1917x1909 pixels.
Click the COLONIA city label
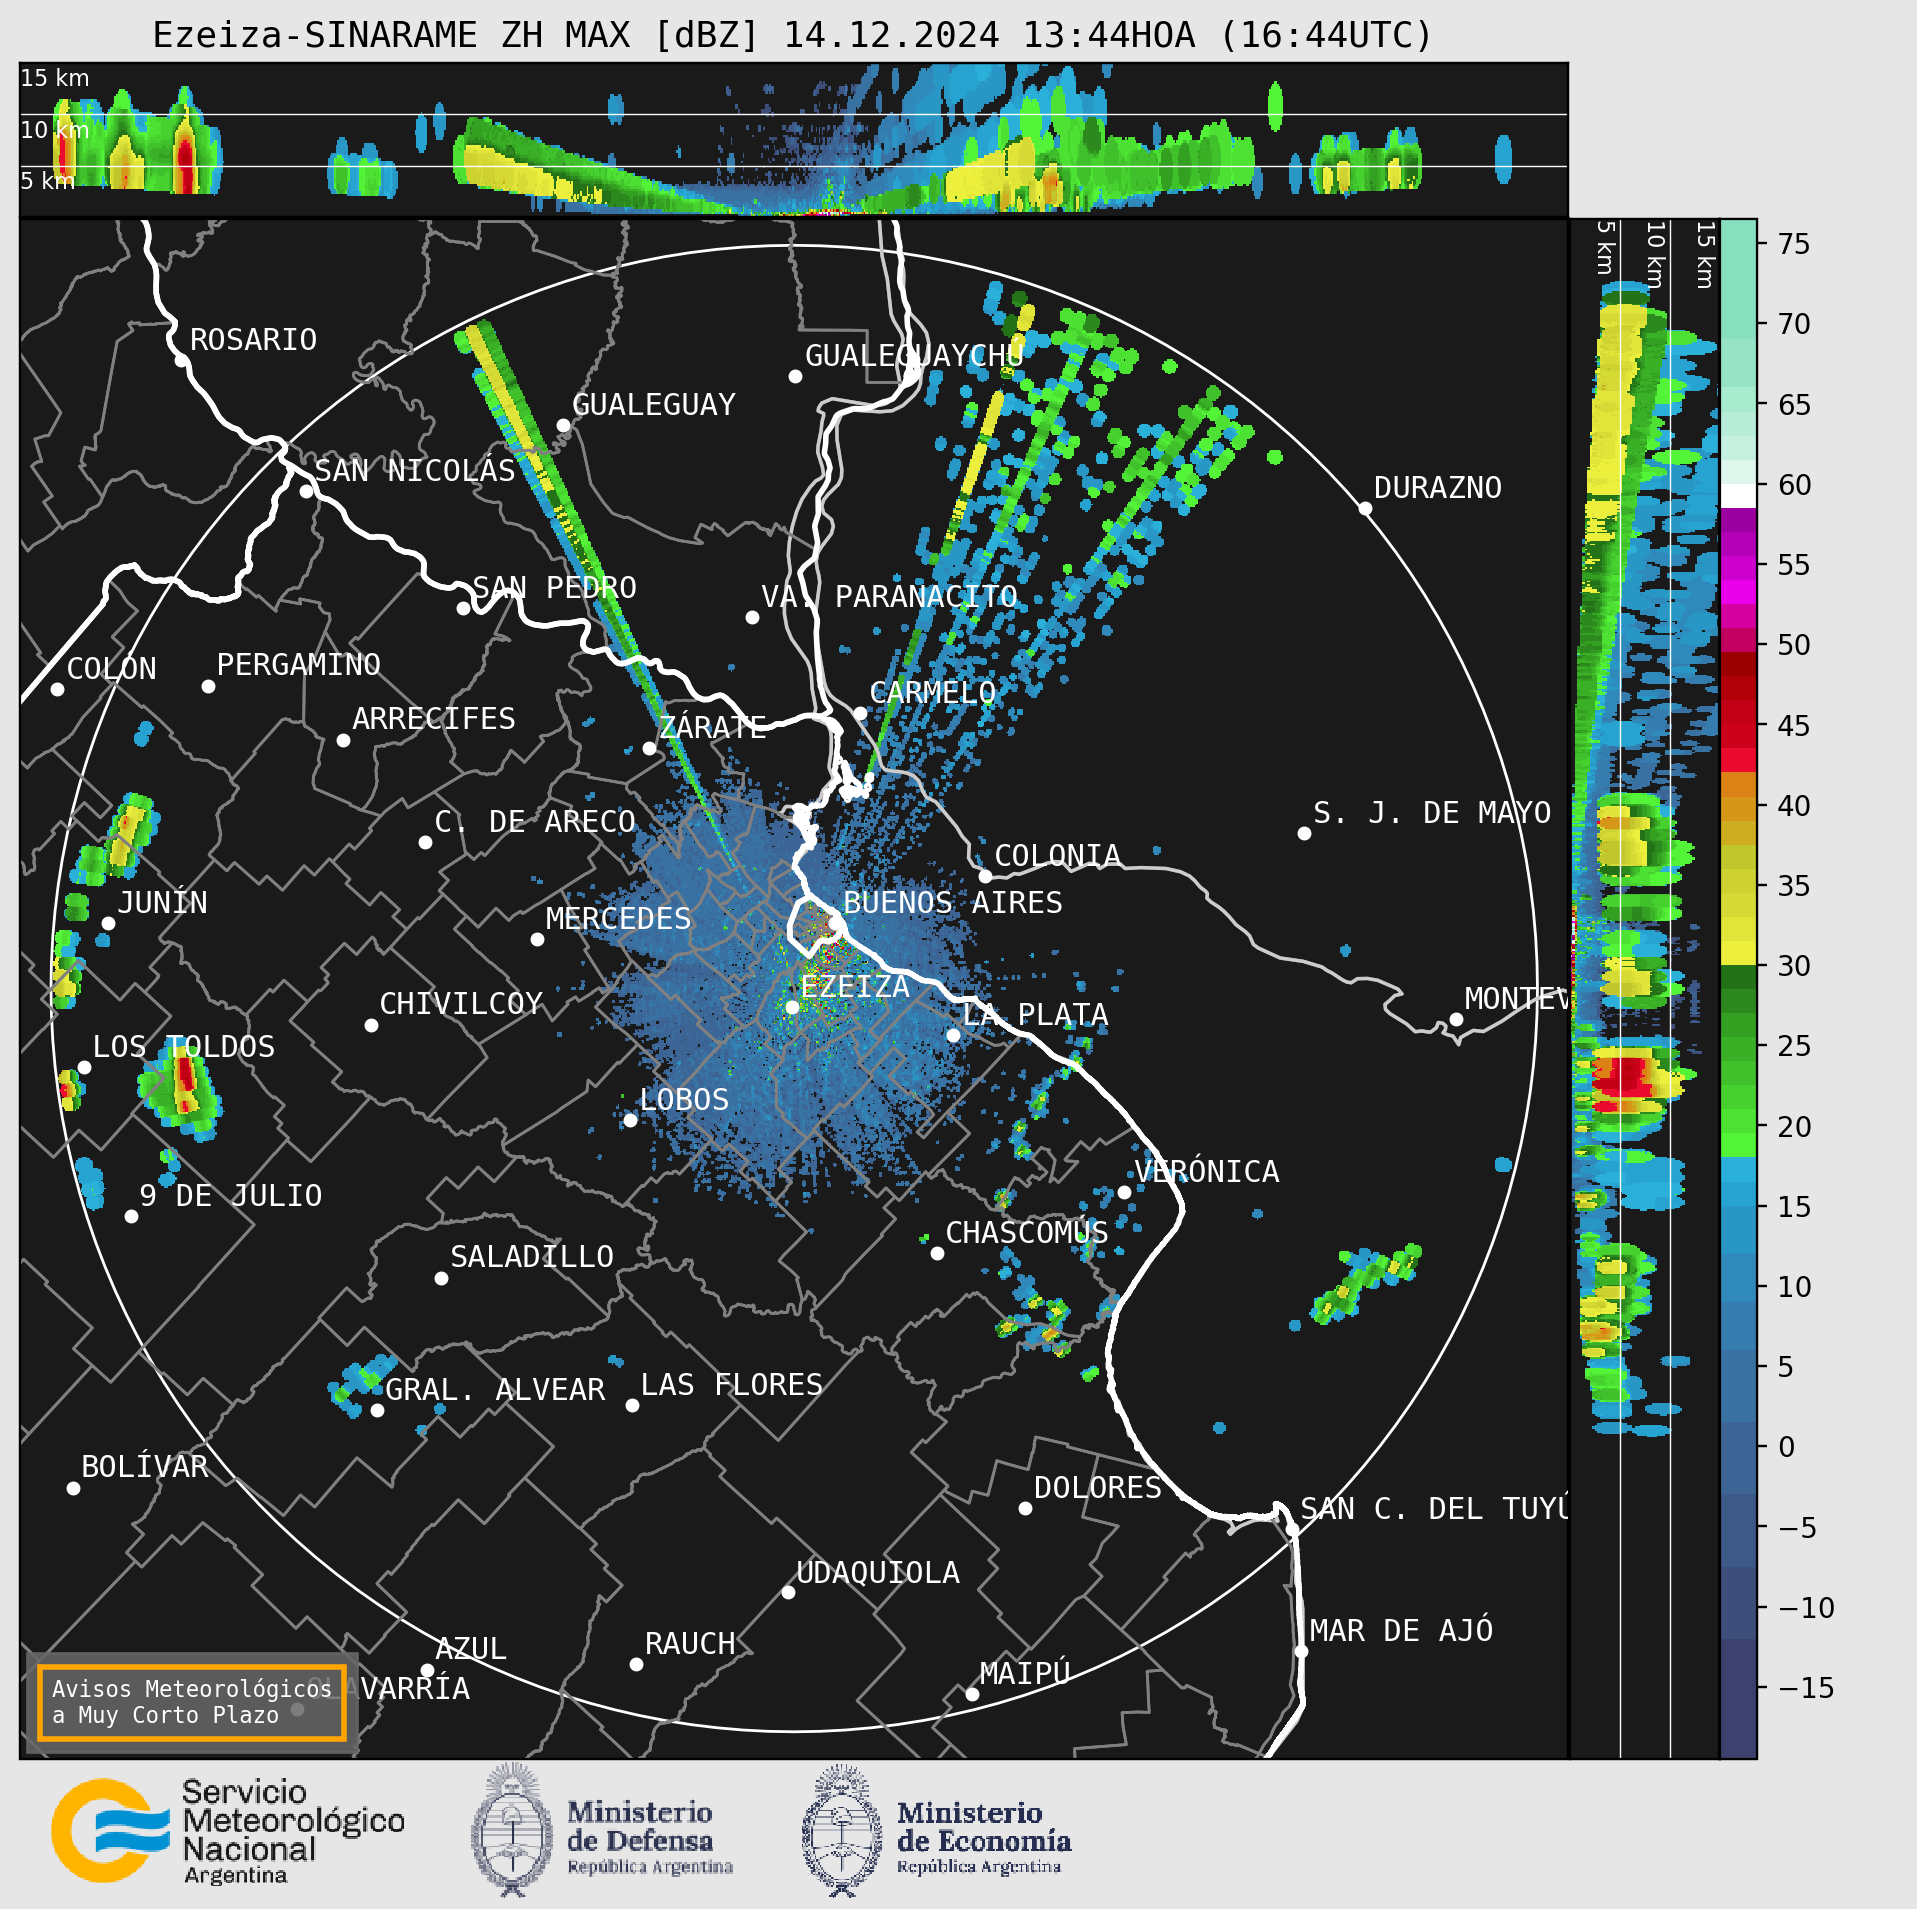pos(1057,856)
